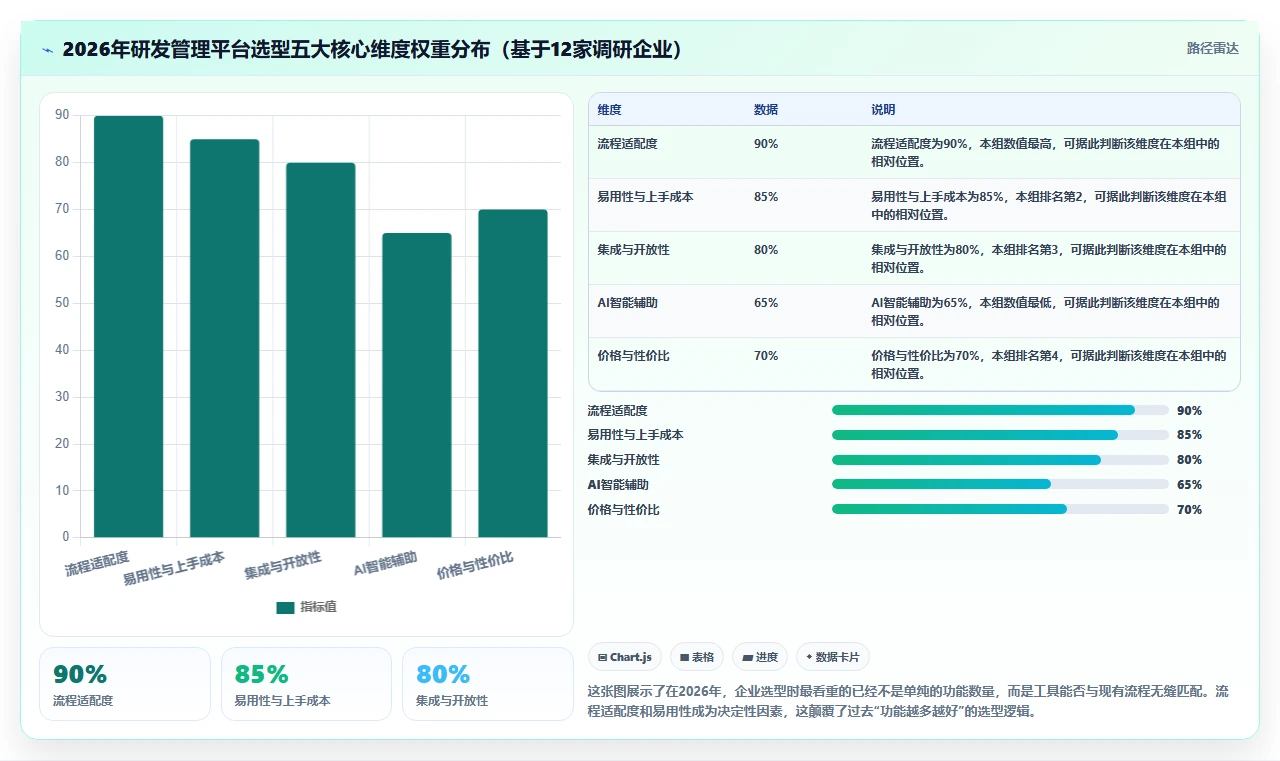Click the 集成与开放性 table row name

coord(633,250)
